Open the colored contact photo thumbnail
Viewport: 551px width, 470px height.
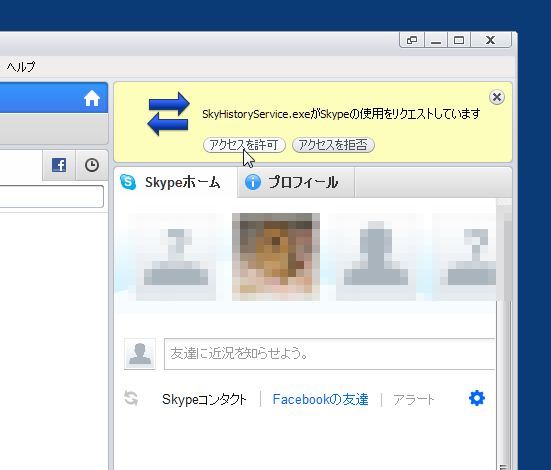[x=276, y=257]
